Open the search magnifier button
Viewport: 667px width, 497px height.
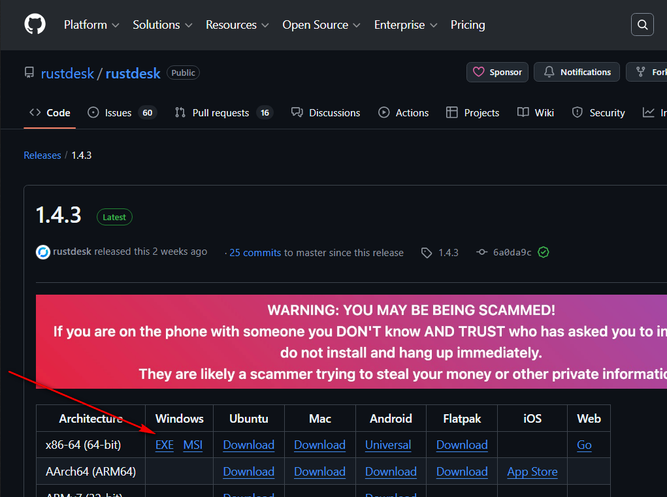coord(642,25)
